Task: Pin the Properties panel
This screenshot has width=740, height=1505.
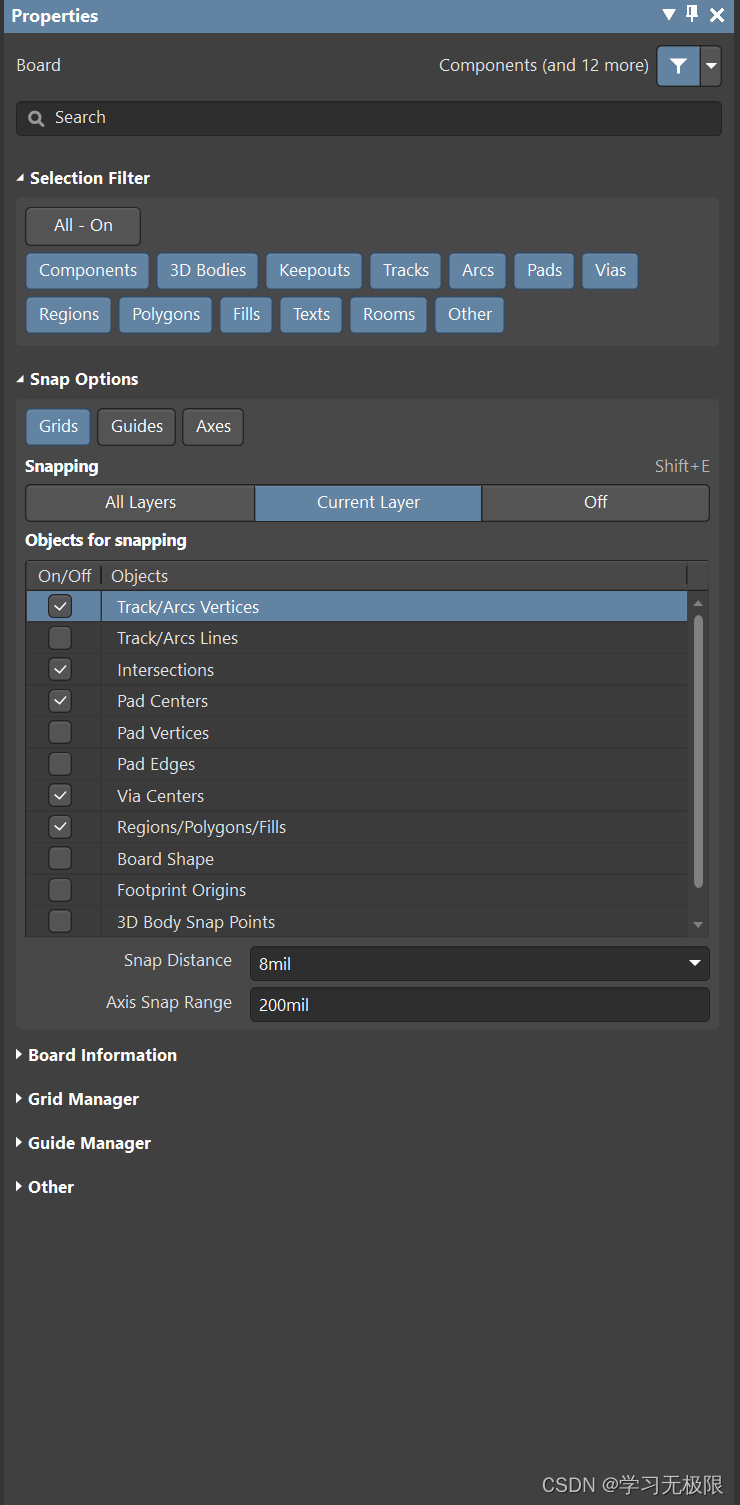Action: (692, 15)
